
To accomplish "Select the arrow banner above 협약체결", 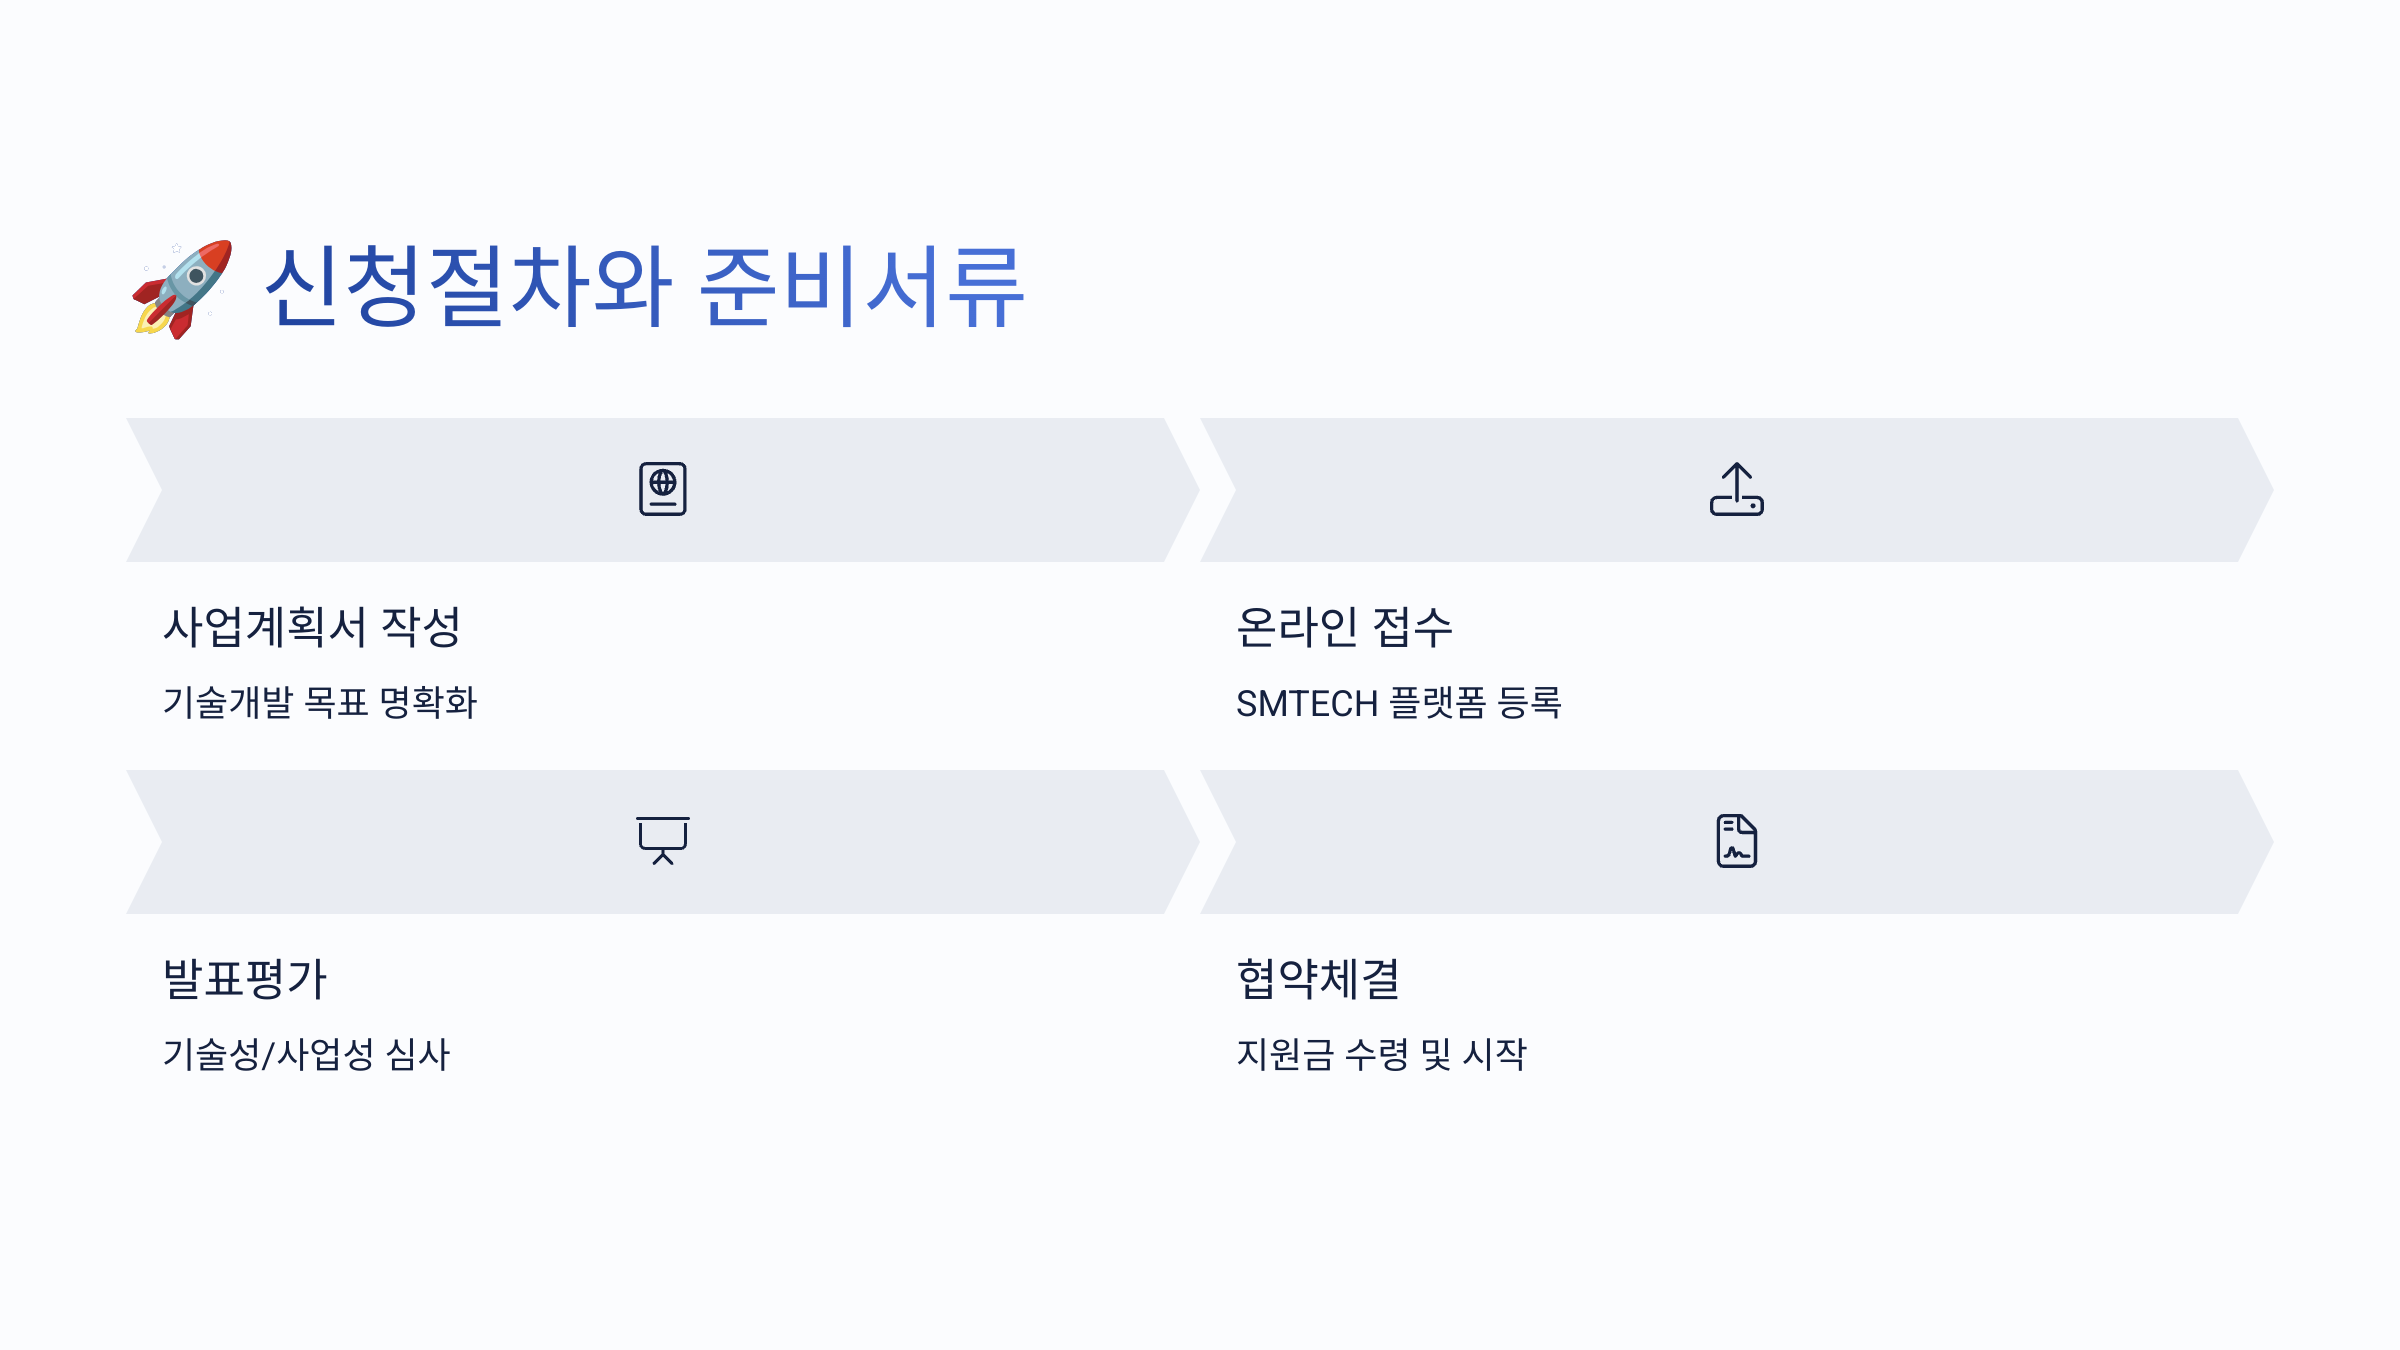I will (x=1737, y=842).
